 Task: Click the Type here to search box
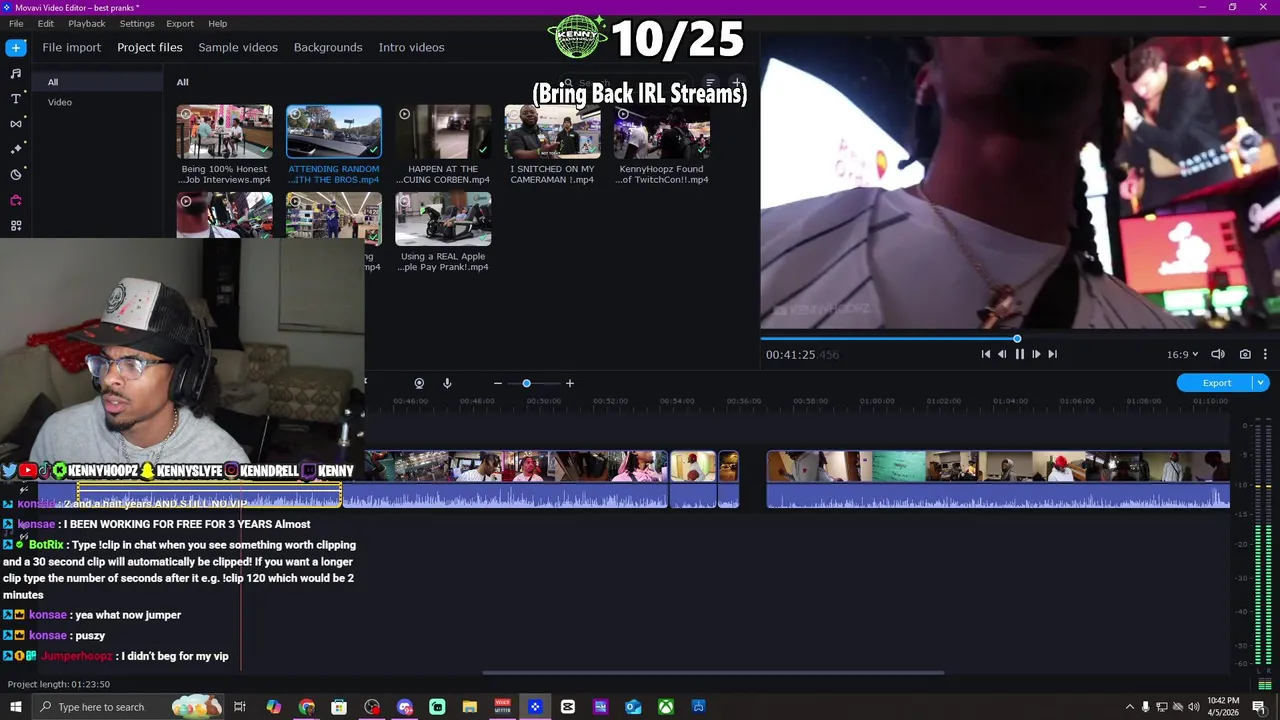tap(127, 707)
